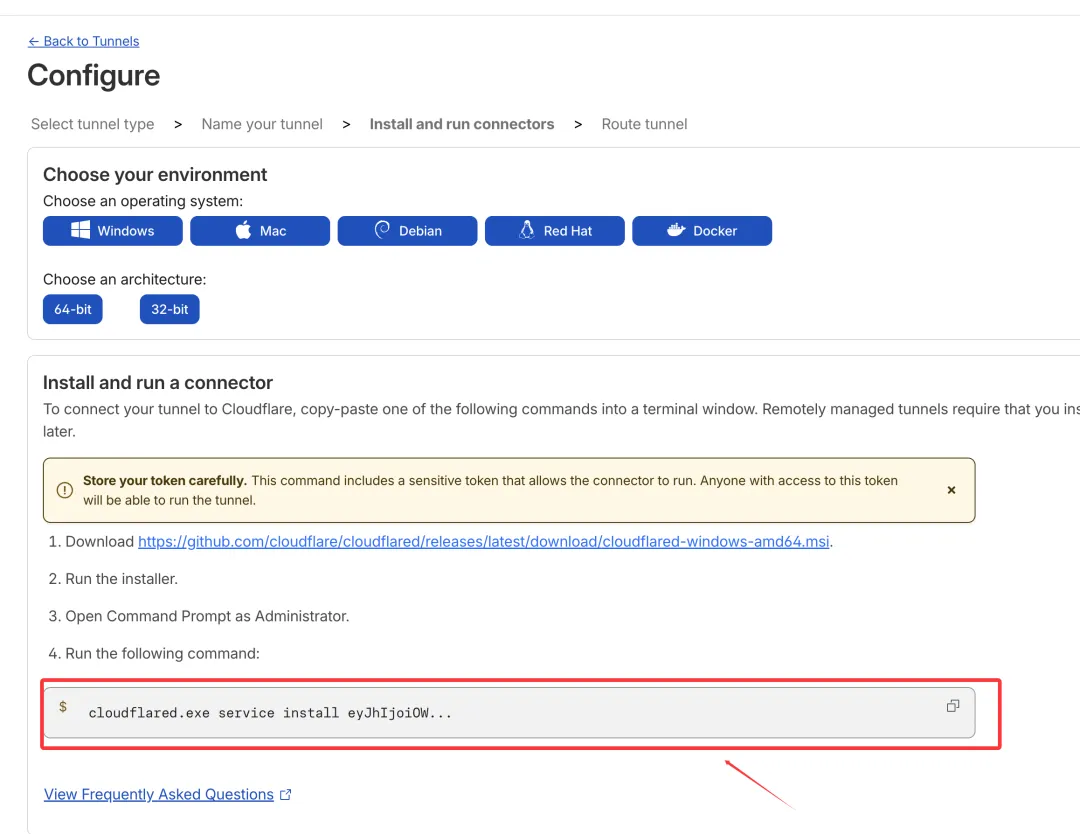Image resolution: width=1080 pixels, height=834 pixels.
Task: Click 'Open Command Prompt as Administrator.' step
Action: [207, 616]
